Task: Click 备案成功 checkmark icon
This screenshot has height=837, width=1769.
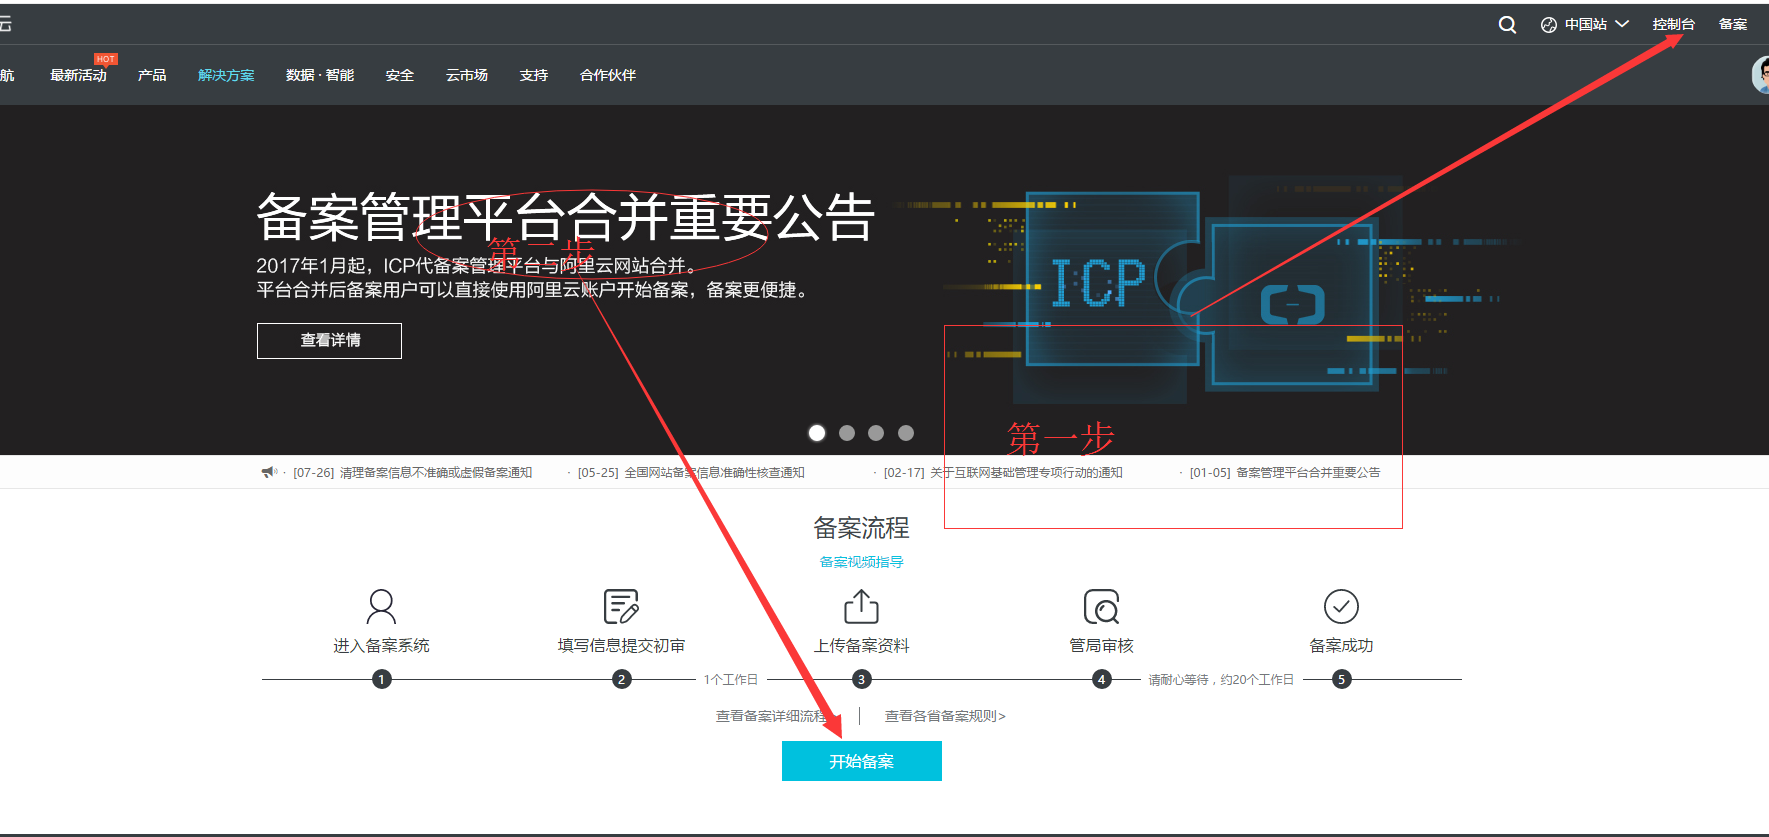Action: coord(1341,606)
